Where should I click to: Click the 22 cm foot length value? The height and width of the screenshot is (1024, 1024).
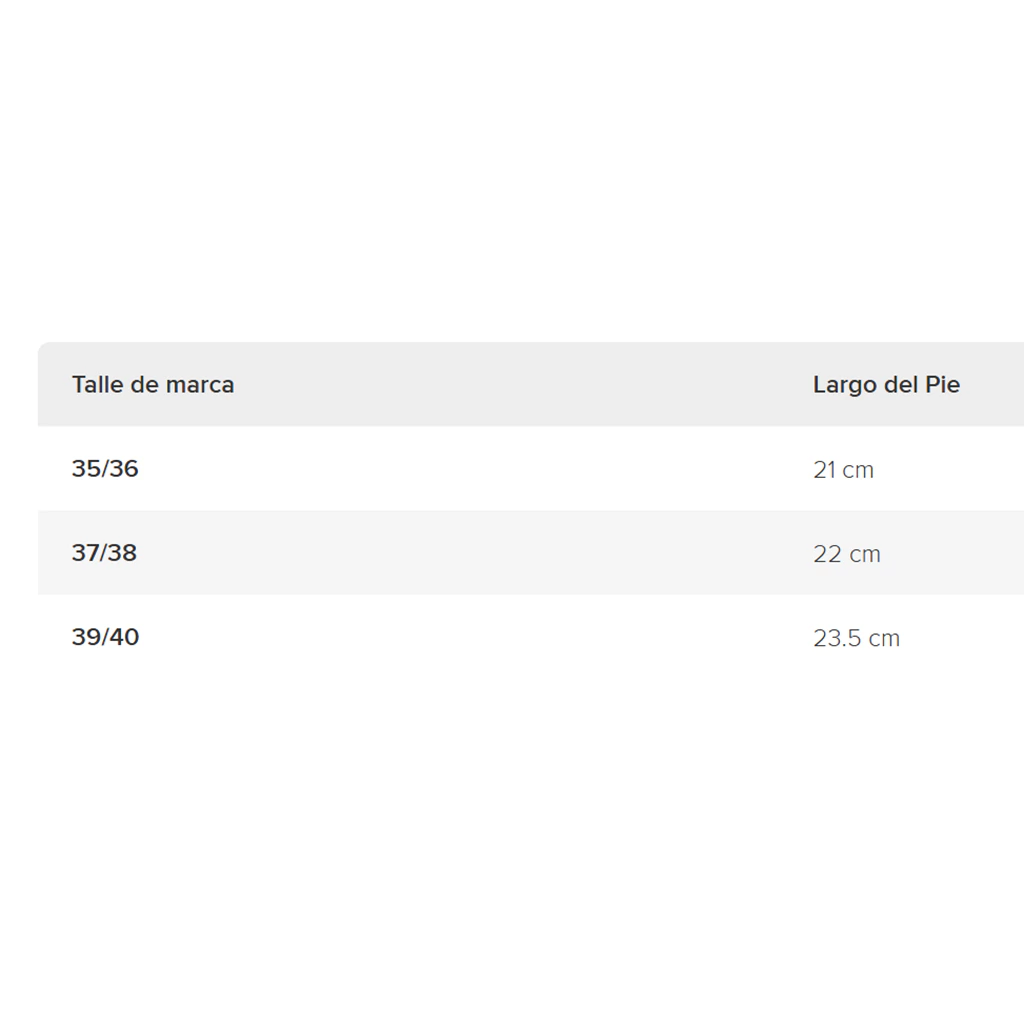pos(847,554)
